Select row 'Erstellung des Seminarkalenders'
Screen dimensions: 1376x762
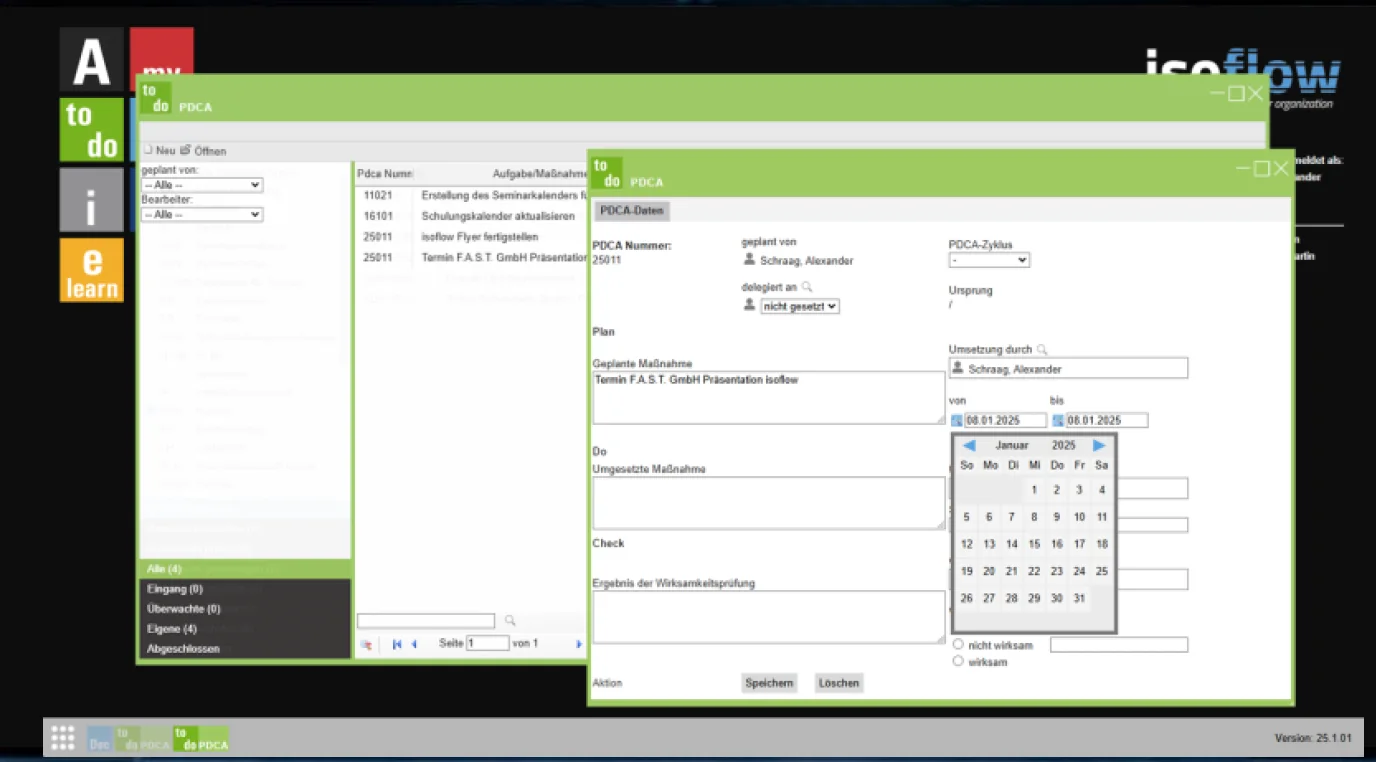click(471, 196)
